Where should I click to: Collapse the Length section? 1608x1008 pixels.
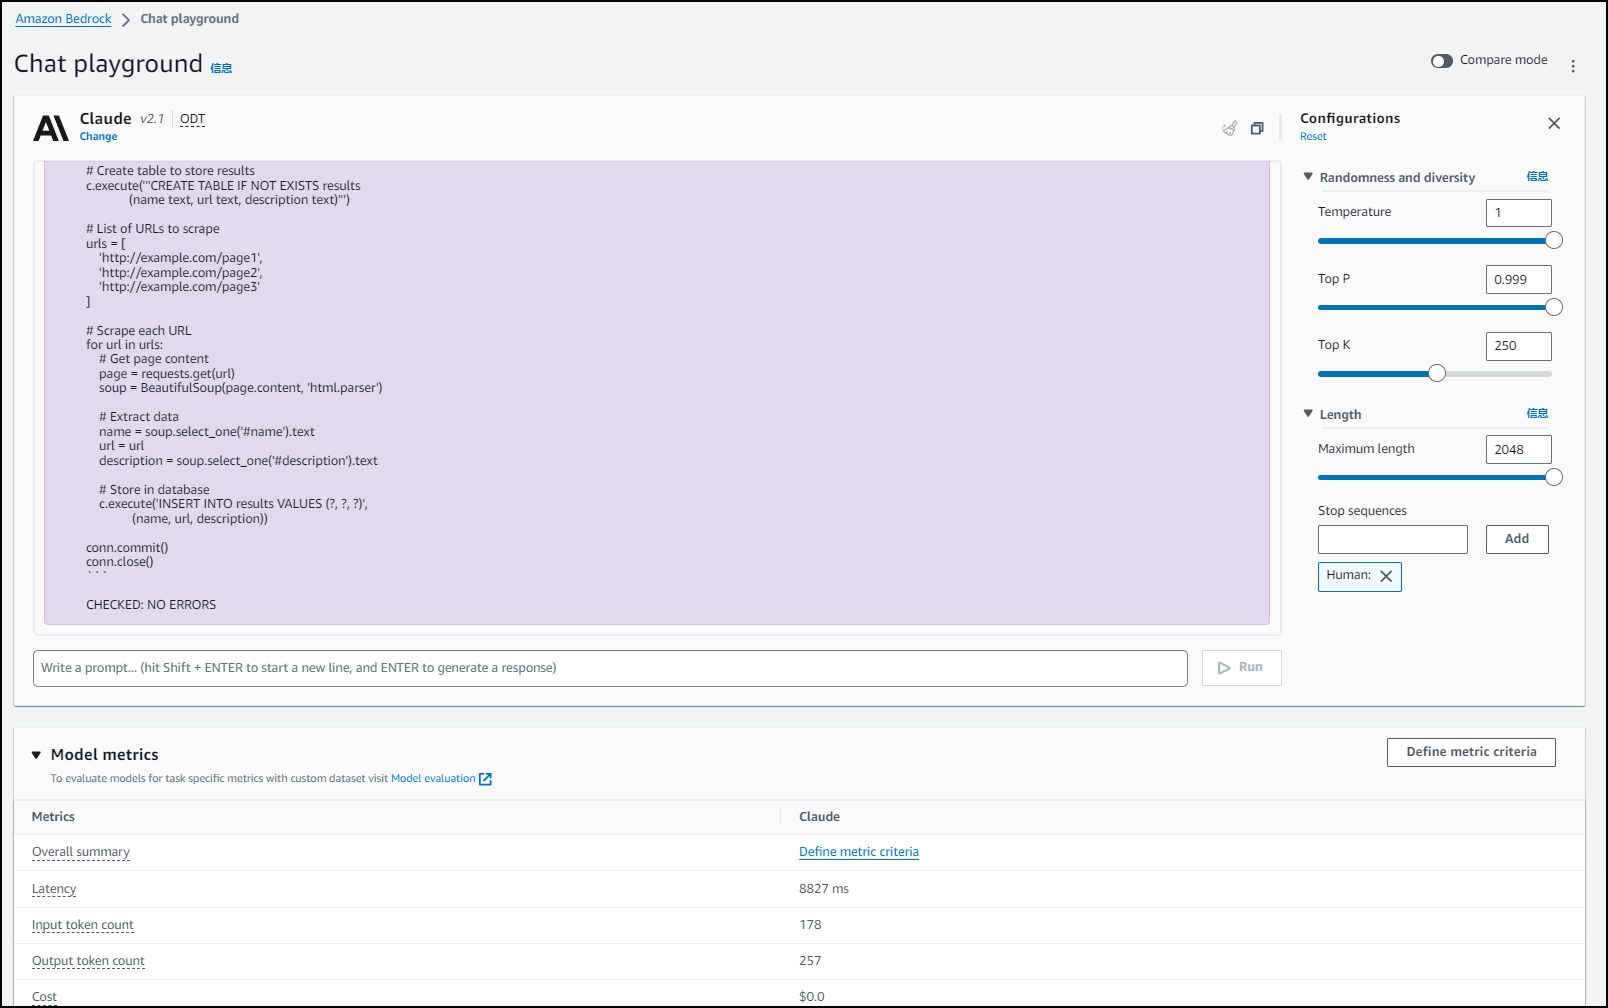(1308, 413)
